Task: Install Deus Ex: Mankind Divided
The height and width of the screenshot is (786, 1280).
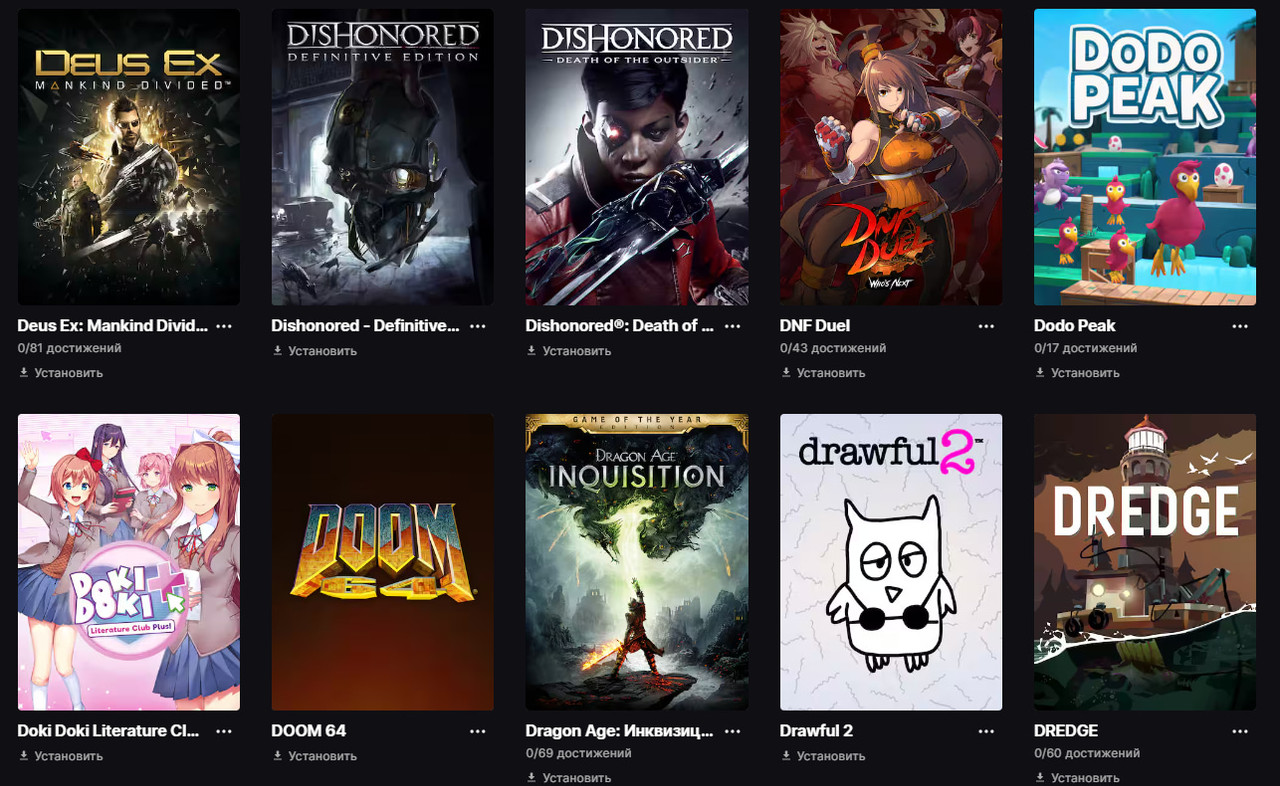Action: [x=60, y=373]
